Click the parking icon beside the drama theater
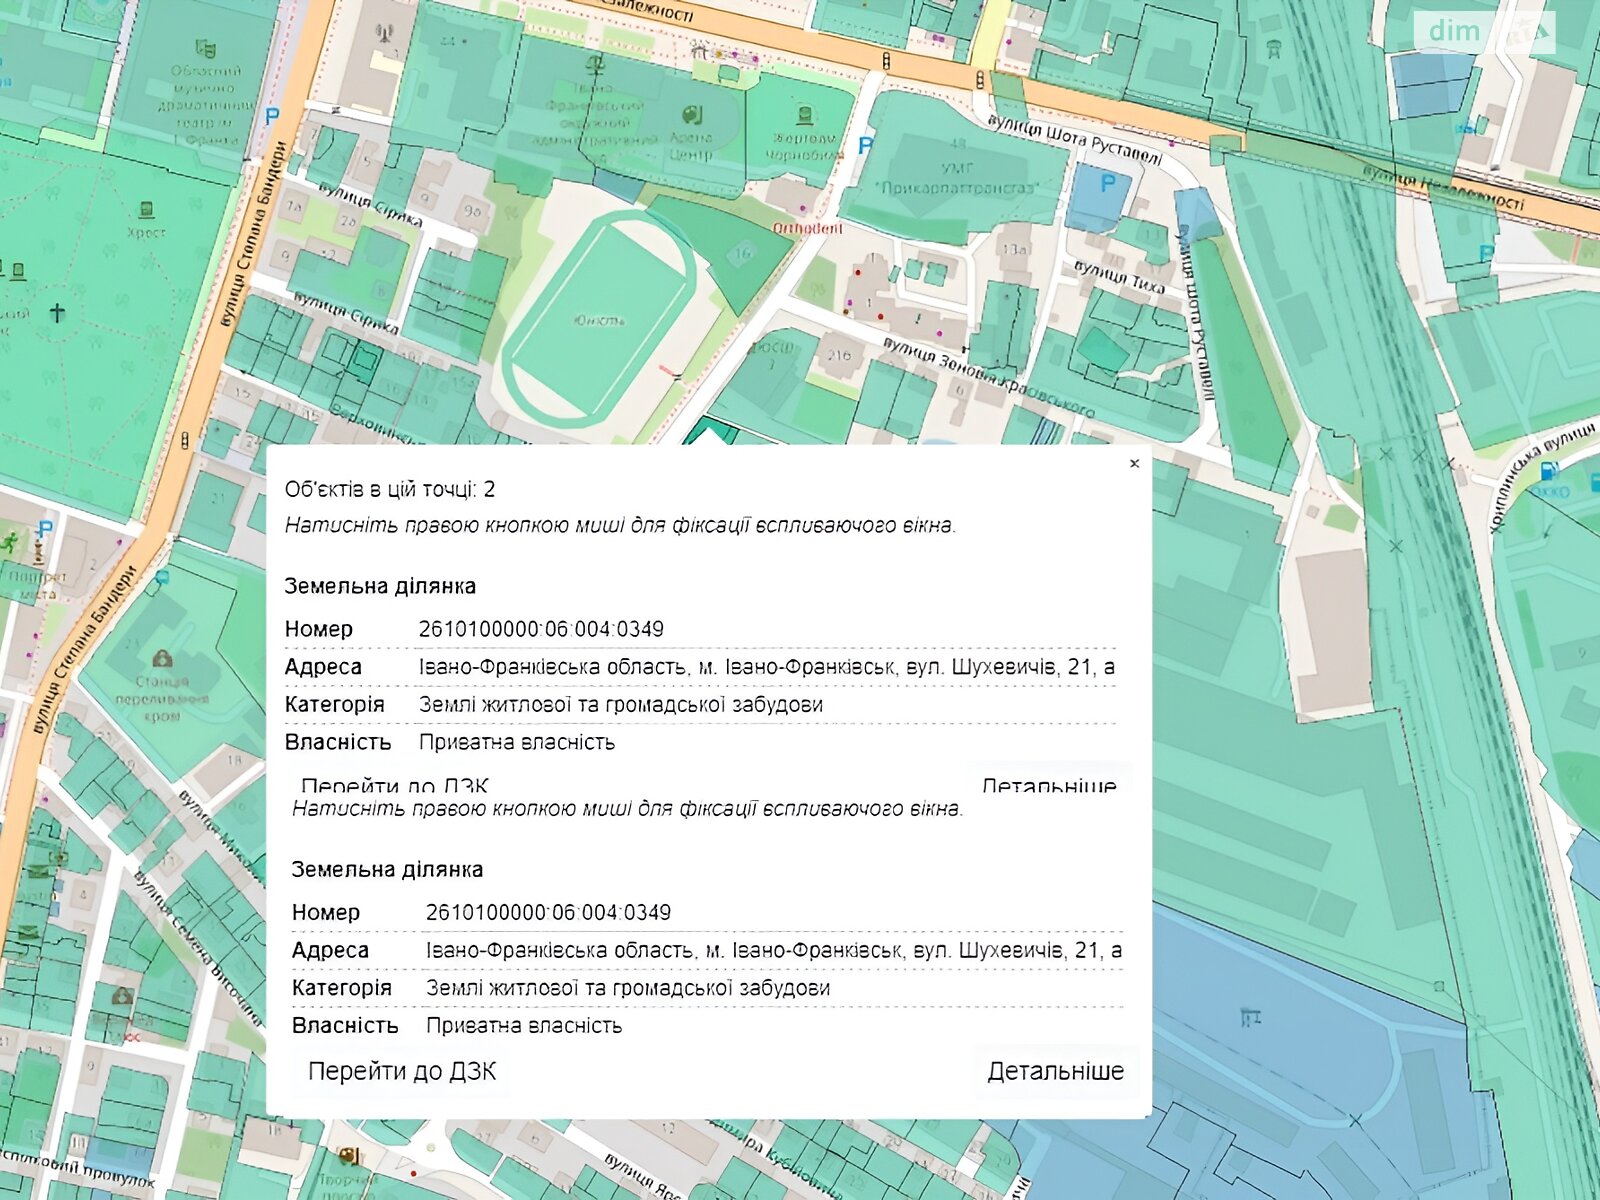Viewport: 1600px width, 1200px height. (272, 116)
